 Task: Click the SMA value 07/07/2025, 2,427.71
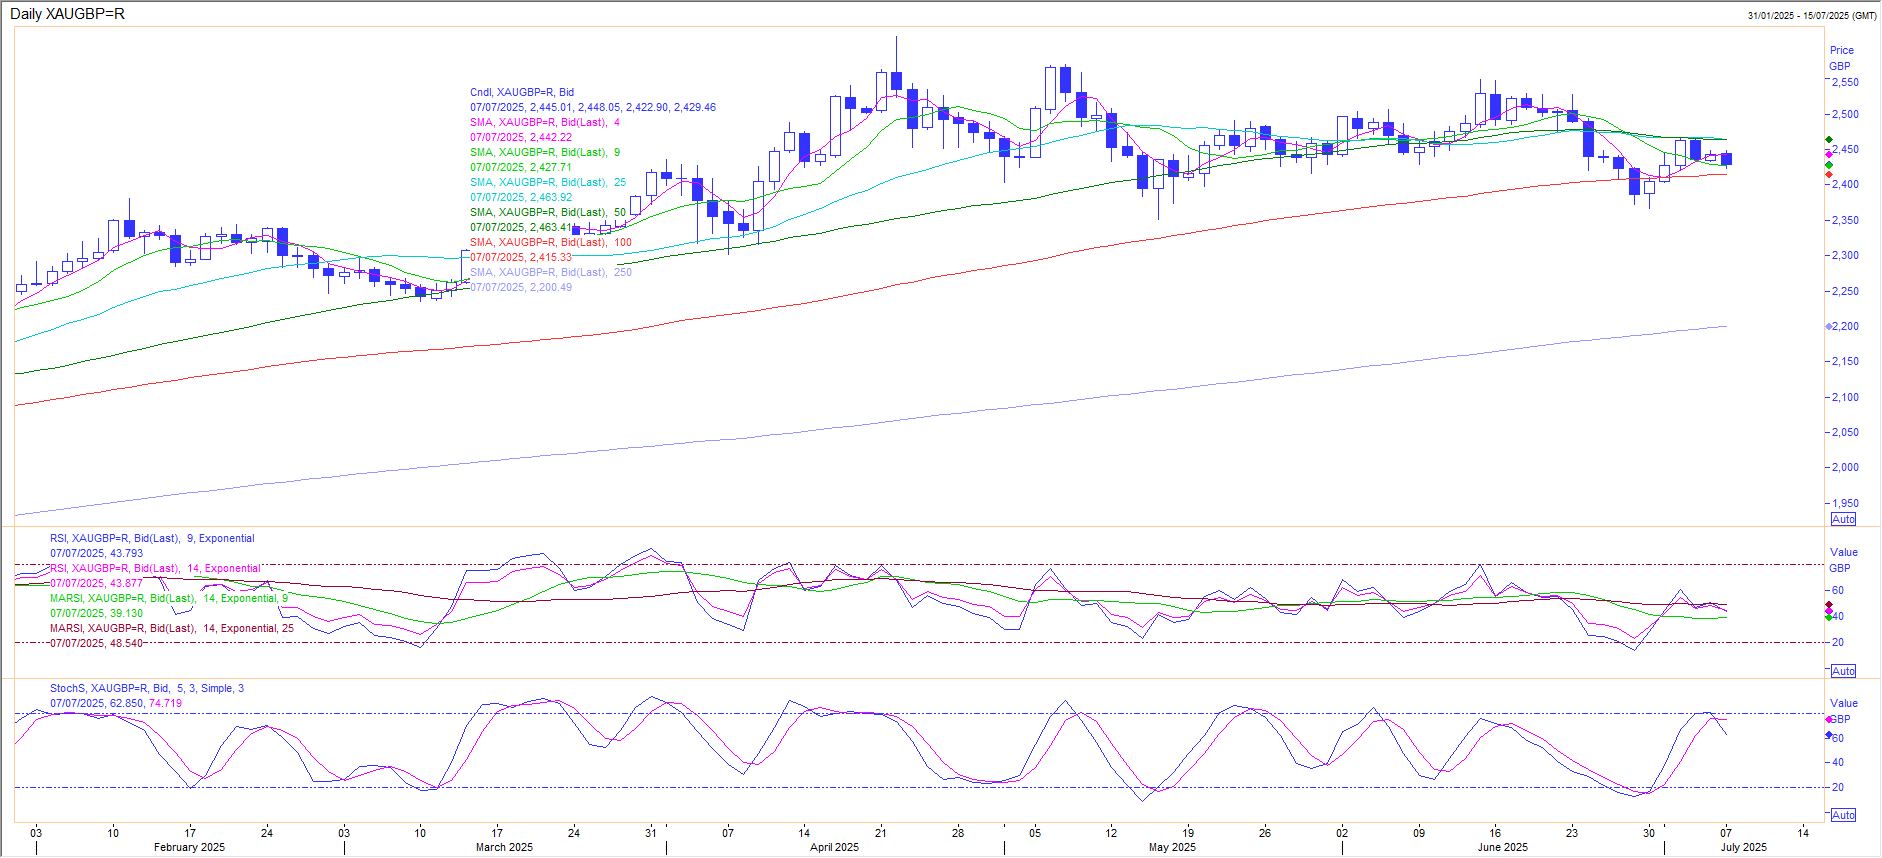coord(521,167)
